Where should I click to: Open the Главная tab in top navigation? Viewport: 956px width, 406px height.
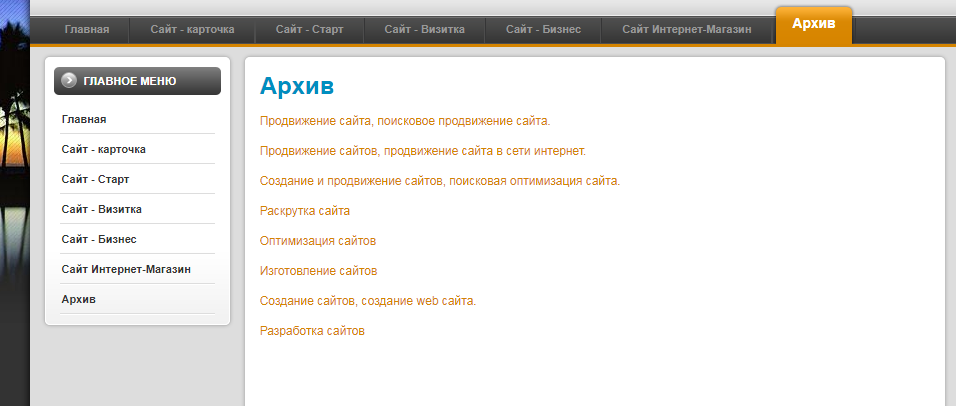coord(87,30)
